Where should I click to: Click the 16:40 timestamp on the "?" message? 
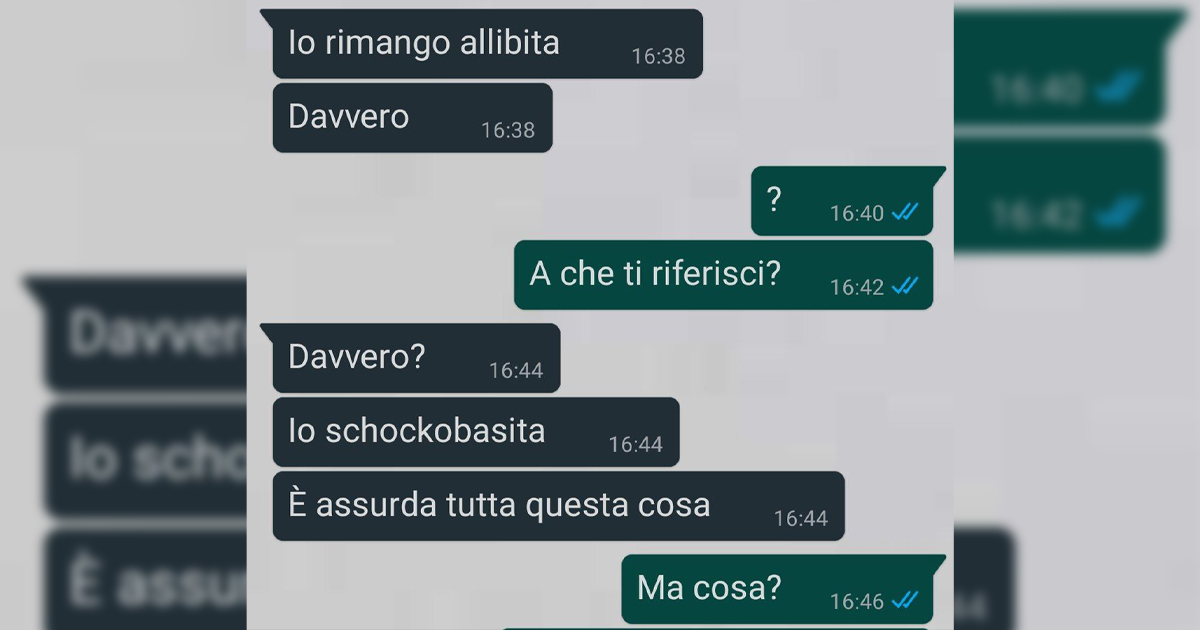[x=857, y=213]
